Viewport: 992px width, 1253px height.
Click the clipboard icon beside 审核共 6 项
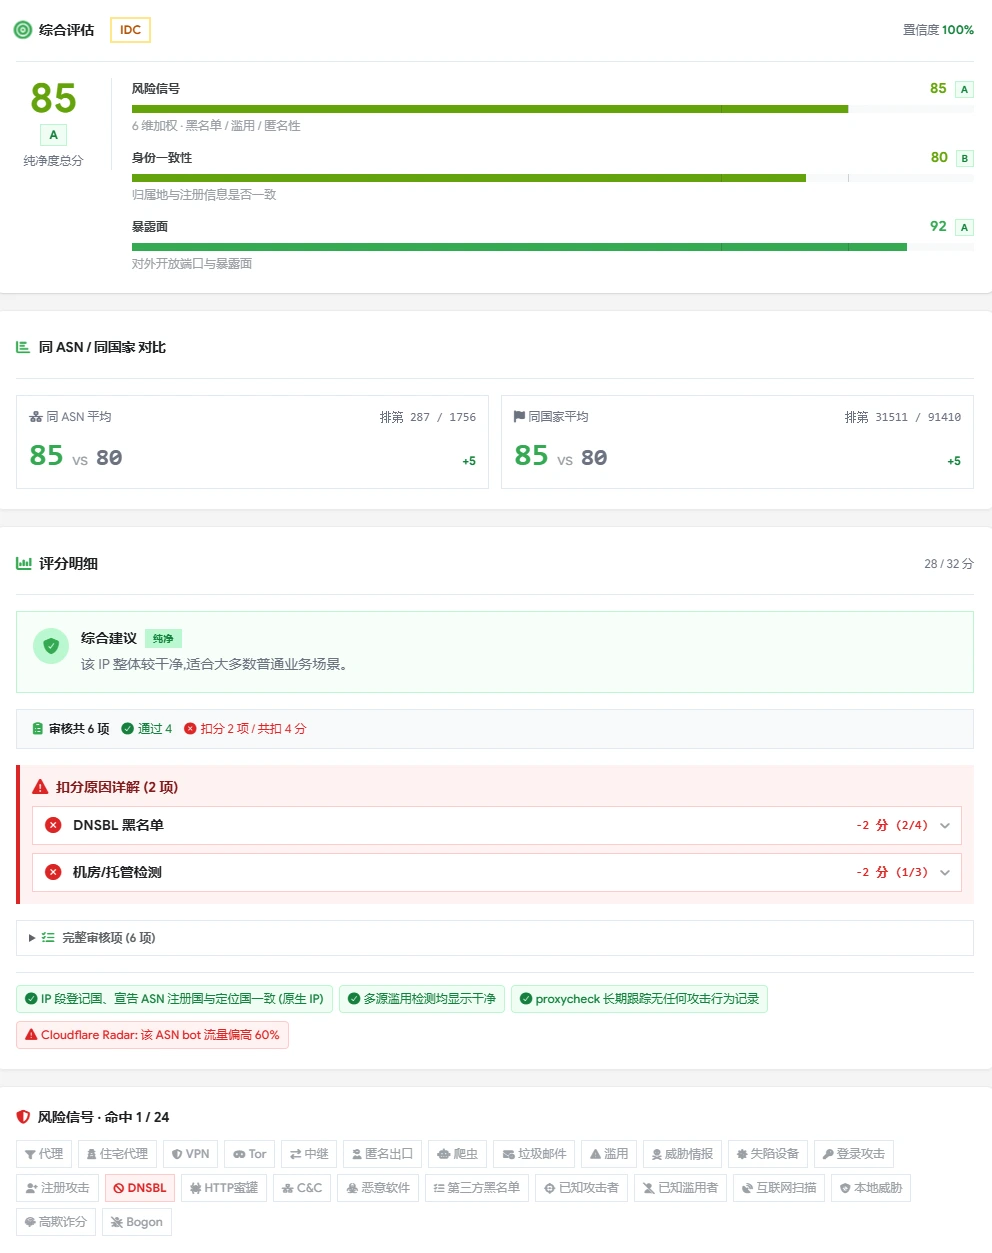pyautogui.click(x=38, y=729)
